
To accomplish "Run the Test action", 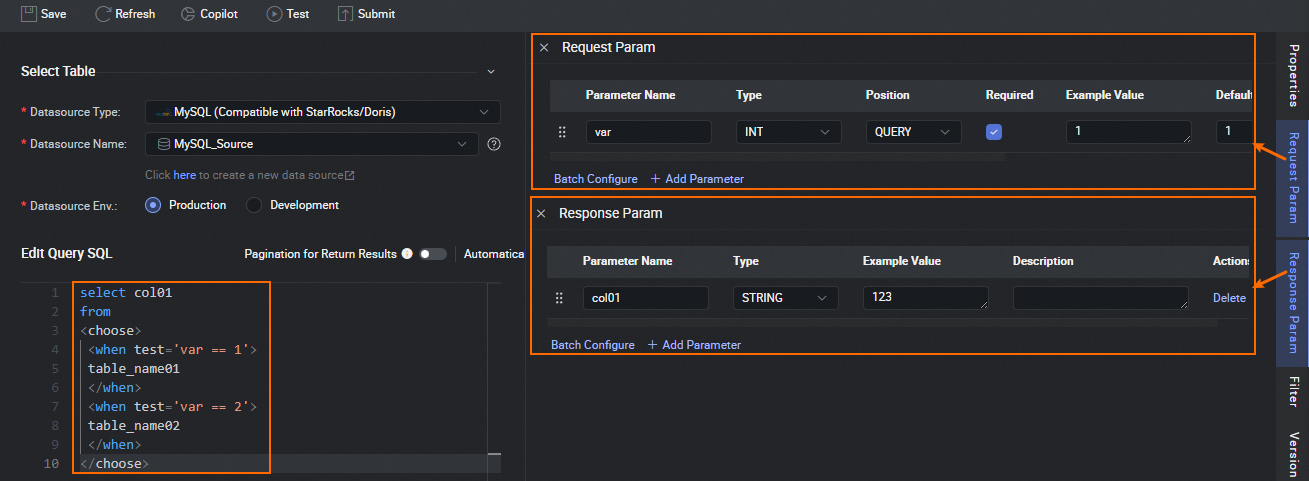I will pyautogui.click(x=274, y=14).
